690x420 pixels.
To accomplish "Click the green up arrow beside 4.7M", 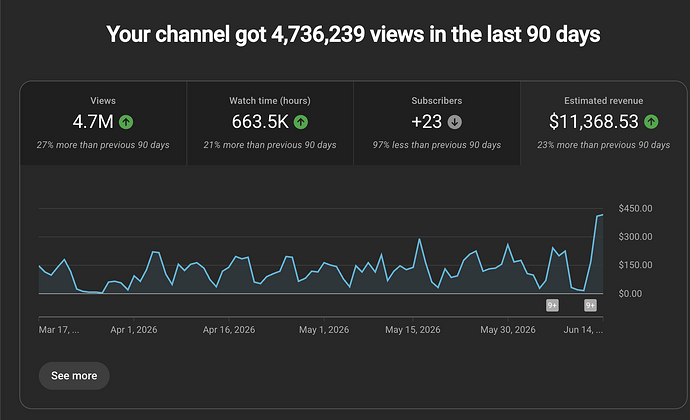I will tap(126, 122).
